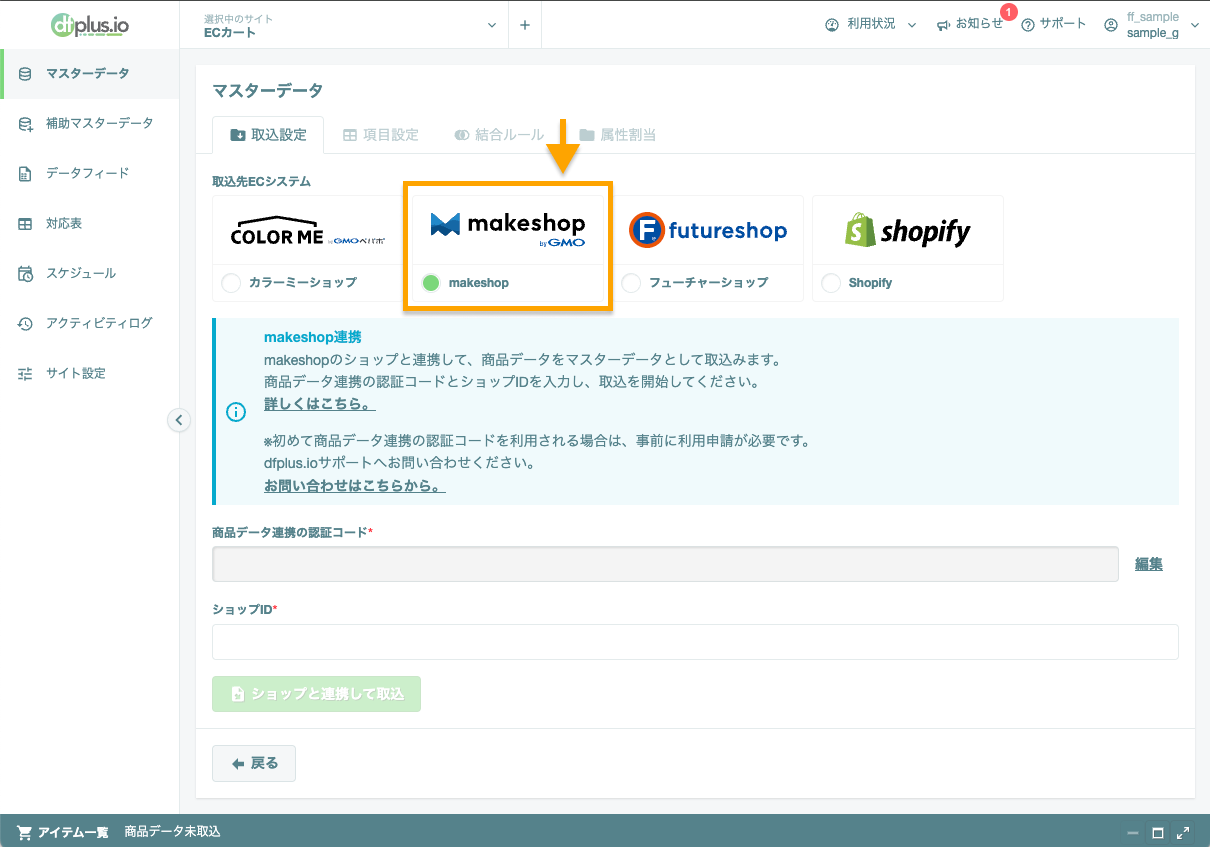Switch to the 項目設定 tab

pyautogui.click(x=380, y=135)
